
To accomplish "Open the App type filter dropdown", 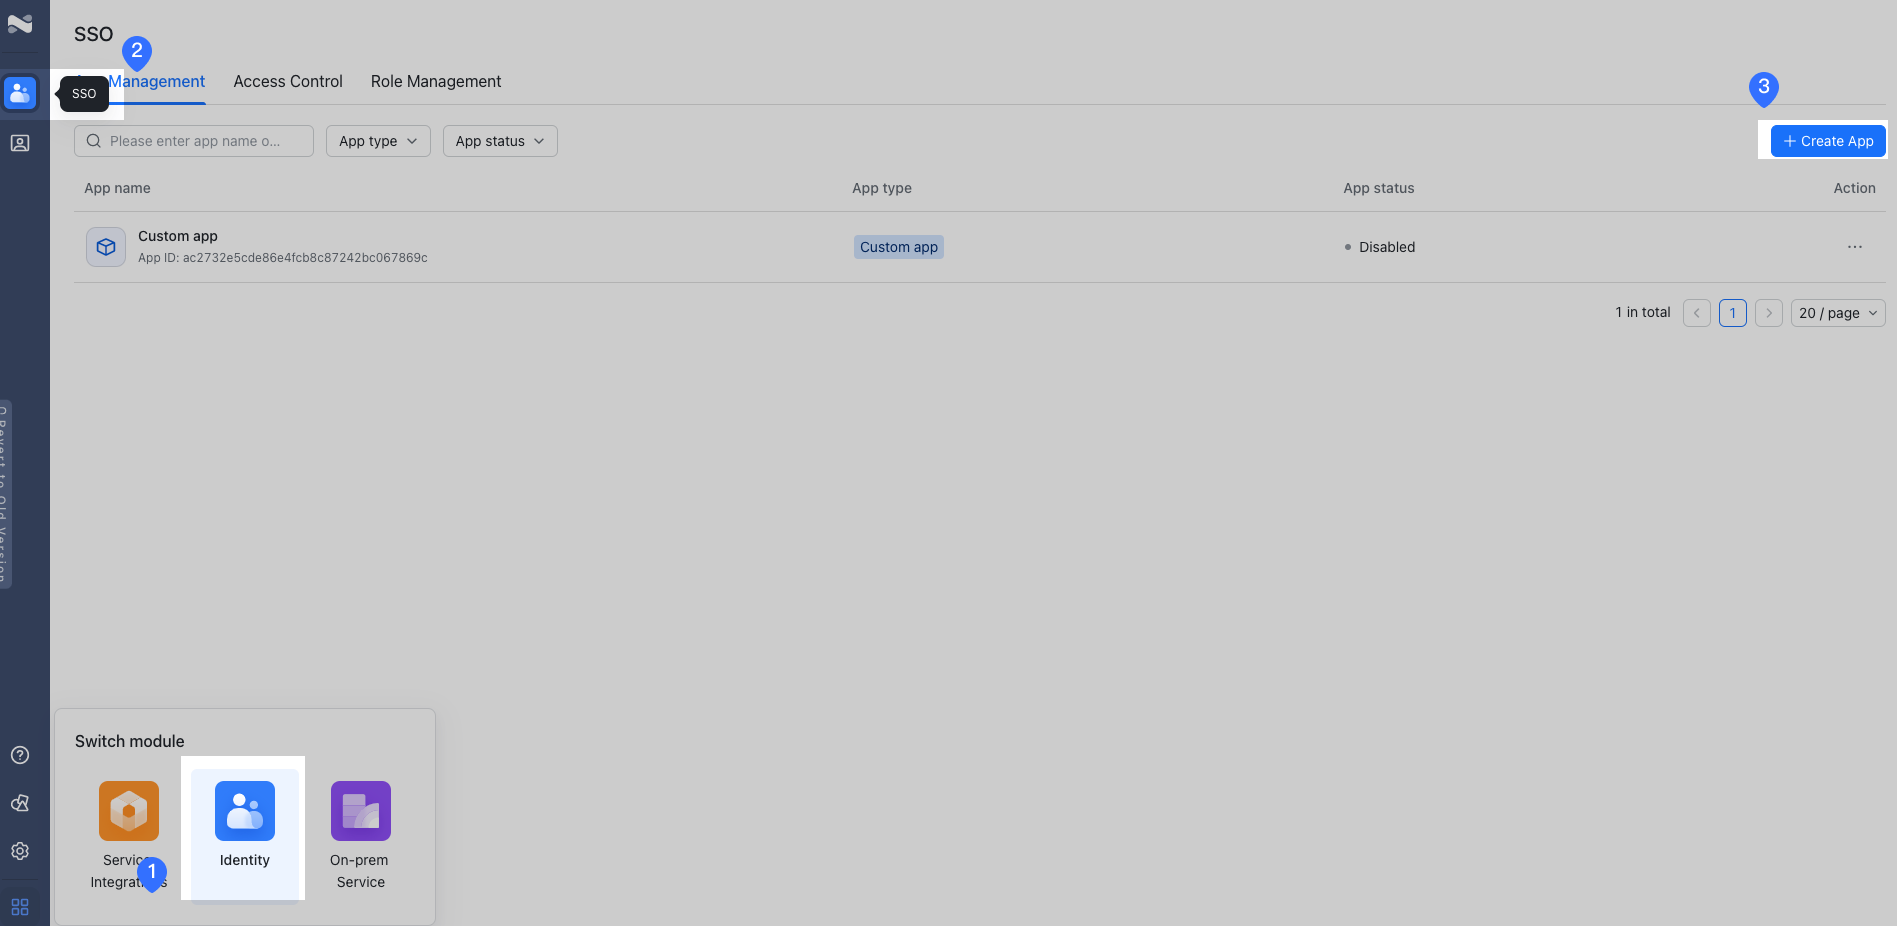I will pyautogui.click(x=378, y=141).
